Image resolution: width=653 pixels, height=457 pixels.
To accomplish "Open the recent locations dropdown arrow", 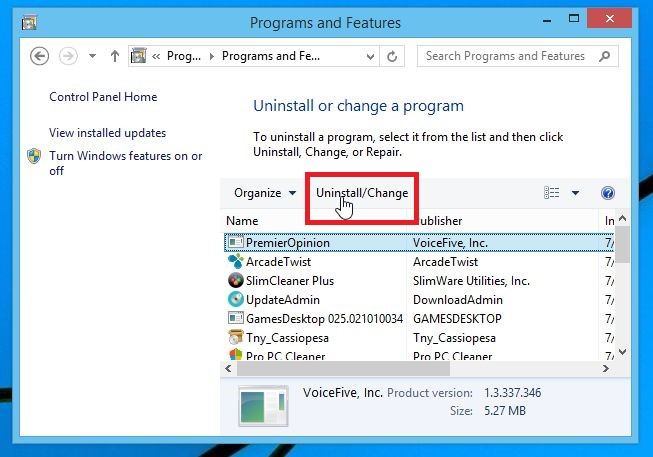I will pos(92,56).
